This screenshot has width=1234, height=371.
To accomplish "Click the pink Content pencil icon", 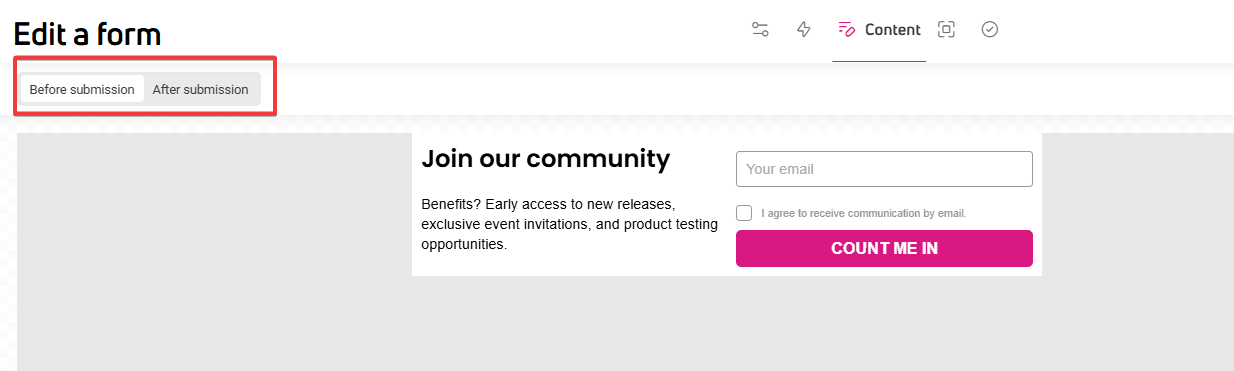I will (x=847, y=29).
